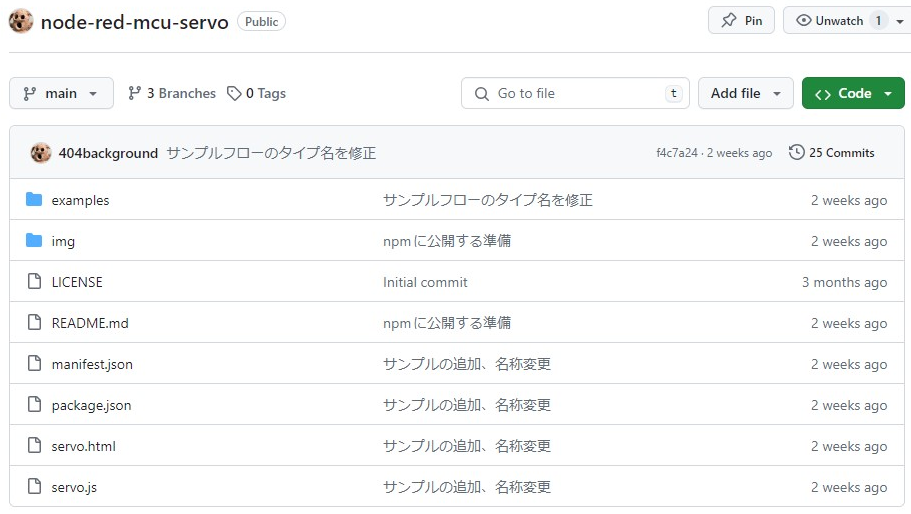Click the package.json file icon
Viewport: 911px width, 514px height.
35,404
